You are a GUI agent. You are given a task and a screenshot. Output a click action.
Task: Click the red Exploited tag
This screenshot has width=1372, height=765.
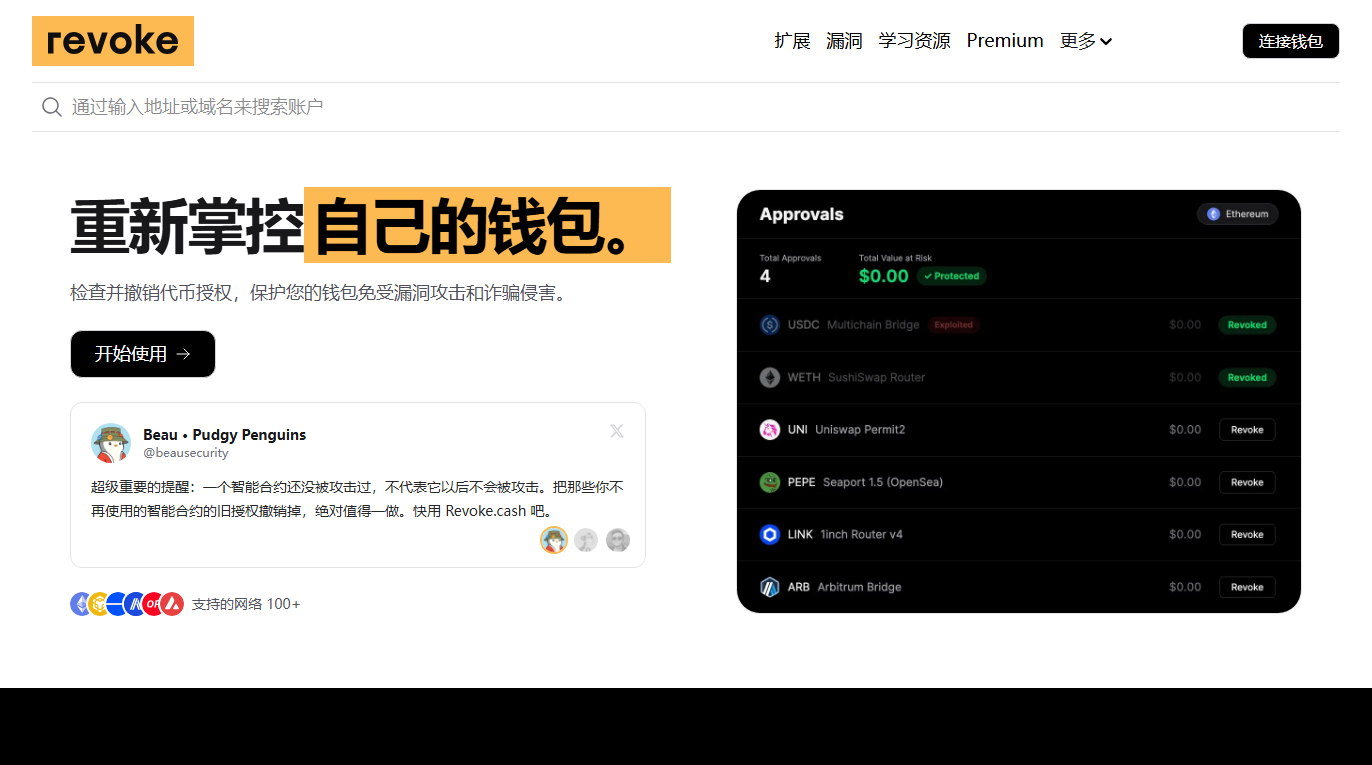953,325
